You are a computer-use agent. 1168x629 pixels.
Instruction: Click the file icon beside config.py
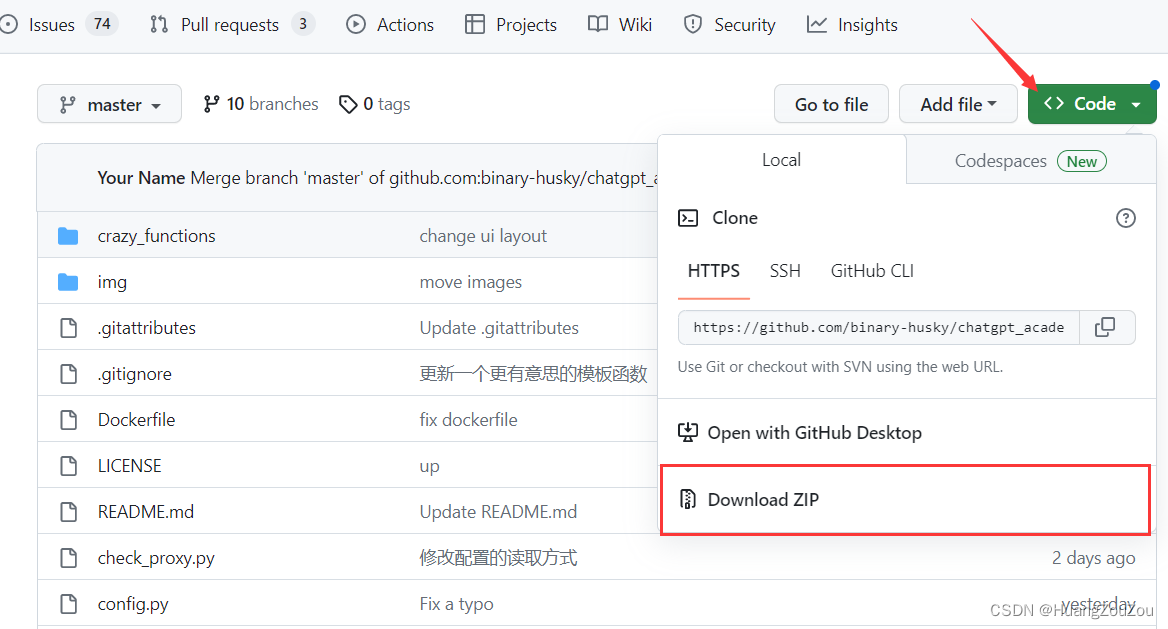[69, 604]
